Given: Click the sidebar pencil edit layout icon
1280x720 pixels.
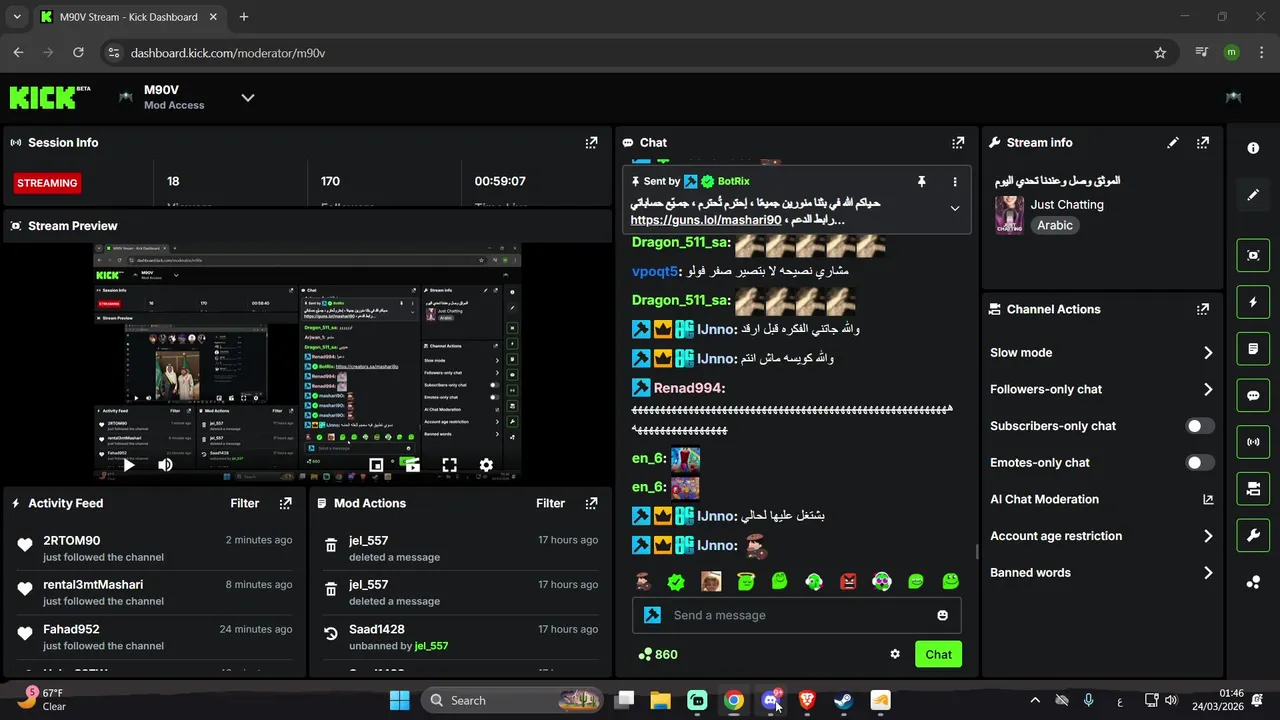Looking at the screenshot, I should [x=1253, y=195].
